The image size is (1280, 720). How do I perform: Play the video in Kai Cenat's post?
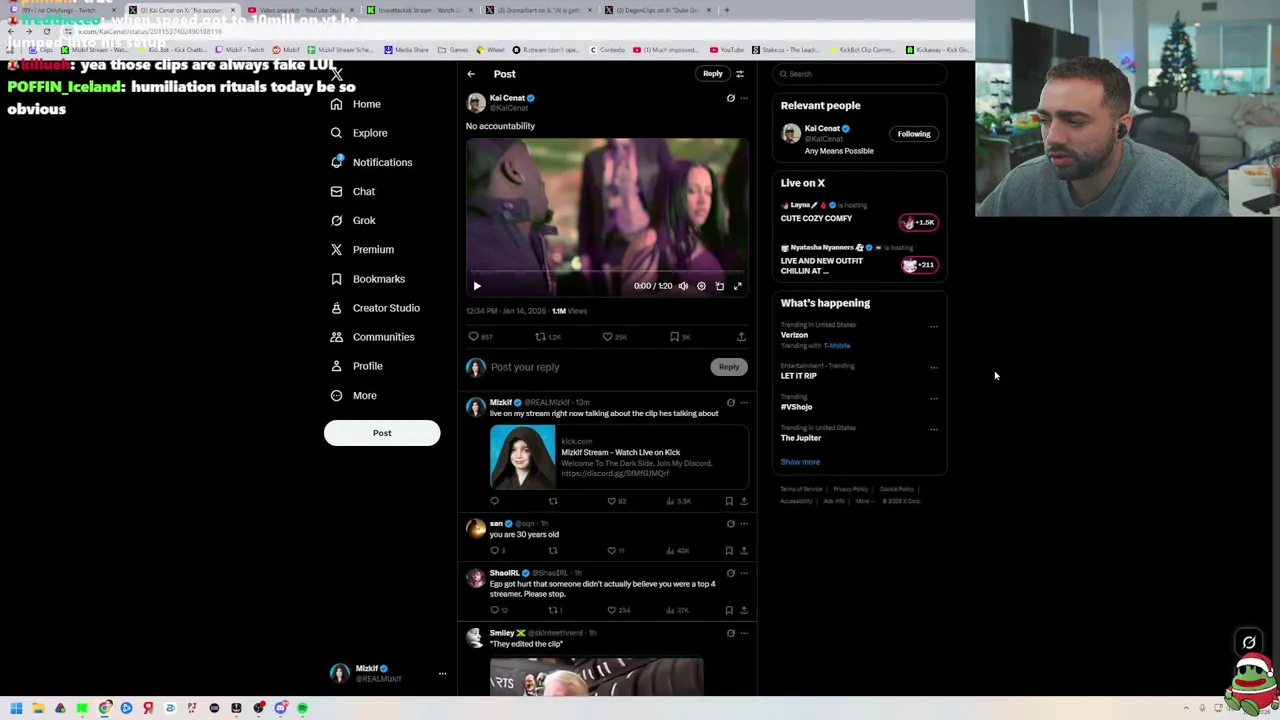click(477, 286)
